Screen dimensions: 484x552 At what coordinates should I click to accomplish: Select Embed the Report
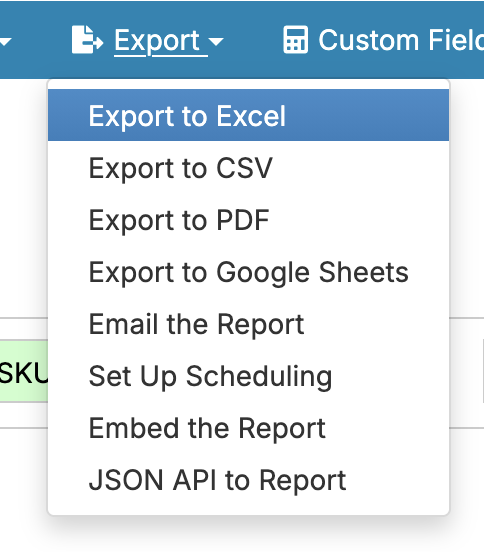[x=249, y=428]
